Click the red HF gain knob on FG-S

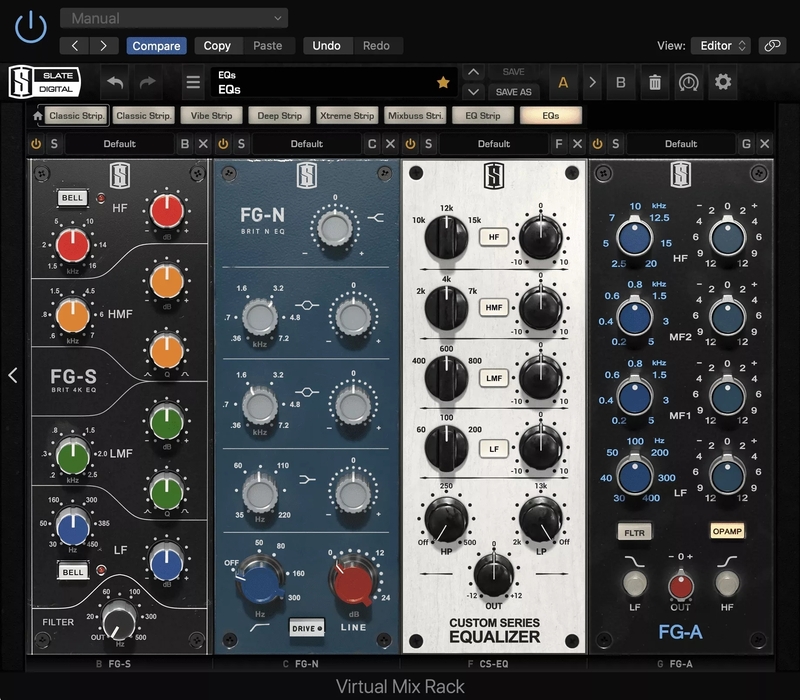click(167, 211)
